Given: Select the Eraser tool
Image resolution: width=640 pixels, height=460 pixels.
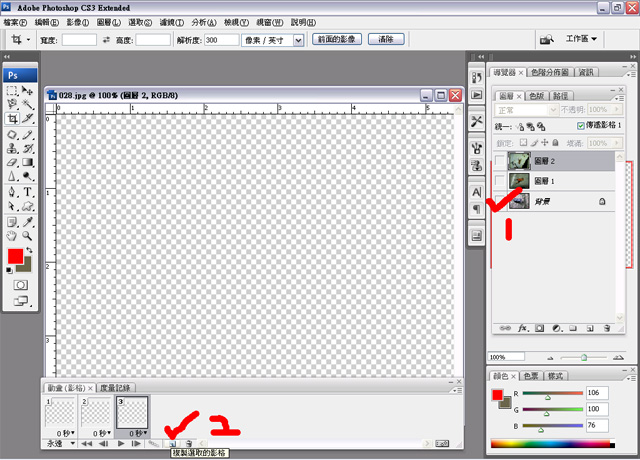Looking at the screenshot, I should [12, 162].
